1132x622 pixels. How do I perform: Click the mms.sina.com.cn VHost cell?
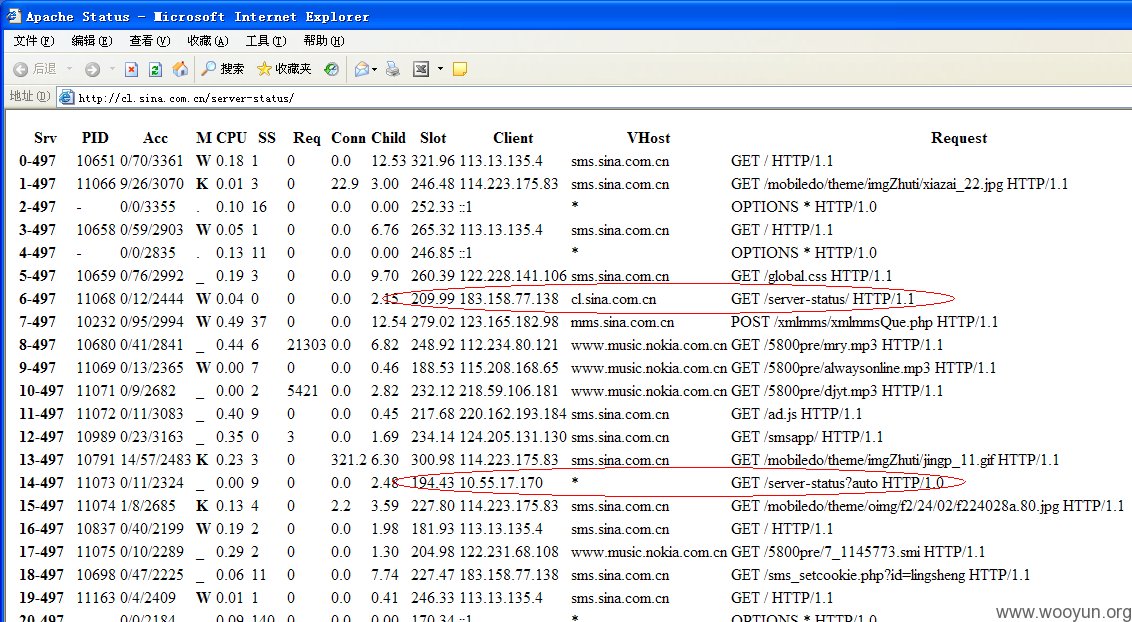tap(622, 322)
